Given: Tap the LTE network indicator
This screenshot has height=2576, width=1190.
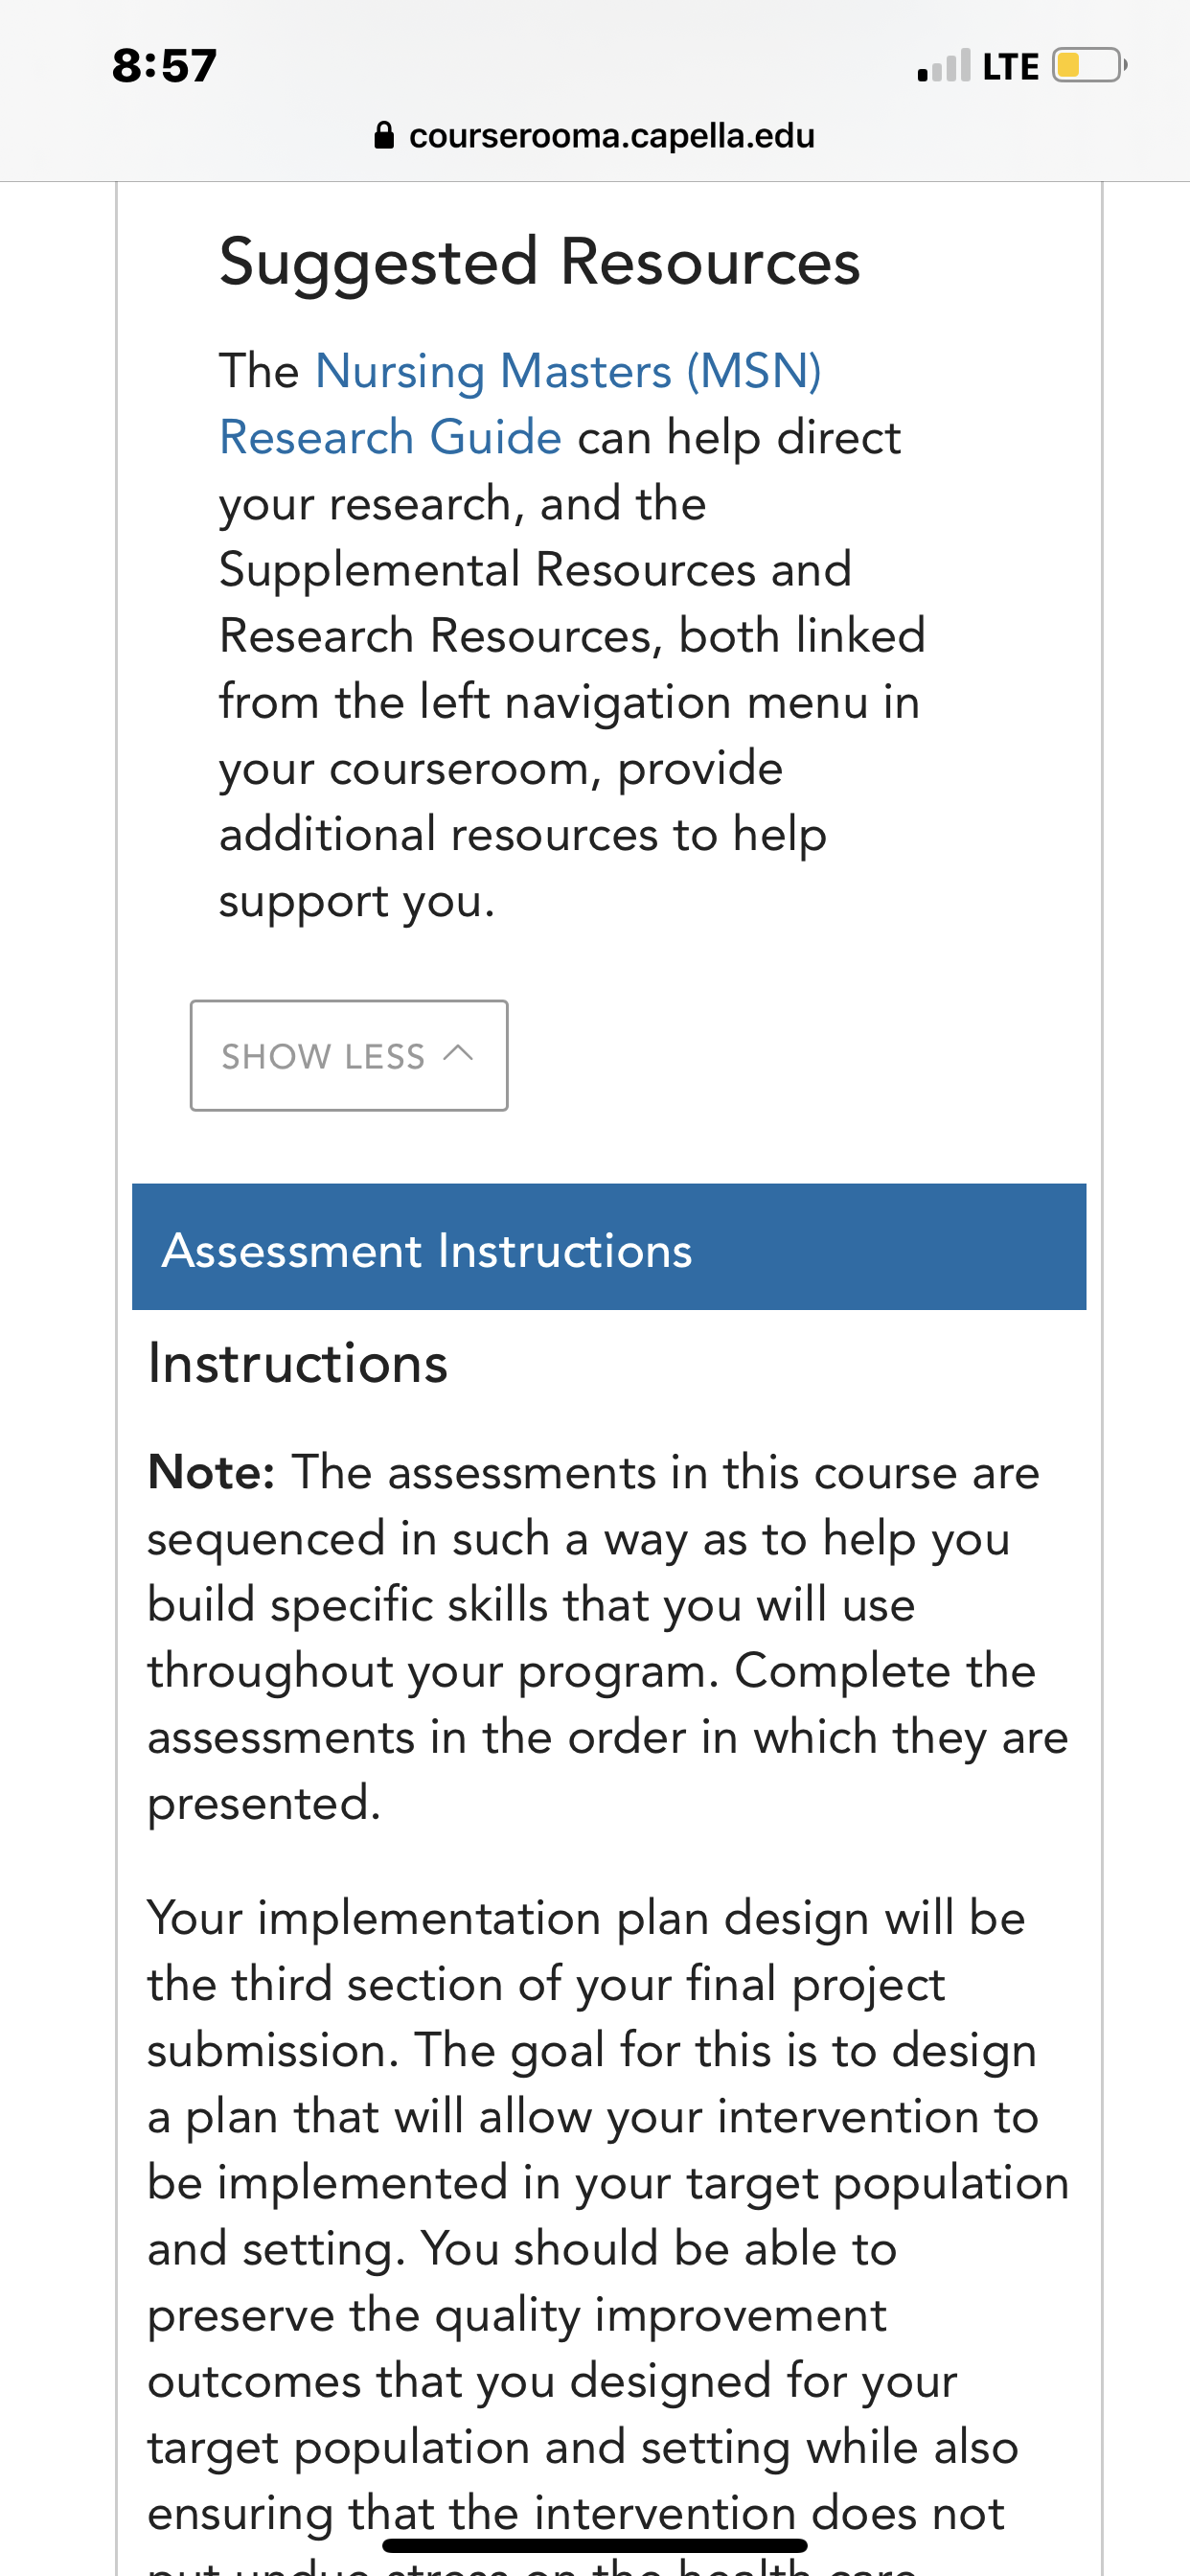Looking at the screenshot, I should (1011, 67).
